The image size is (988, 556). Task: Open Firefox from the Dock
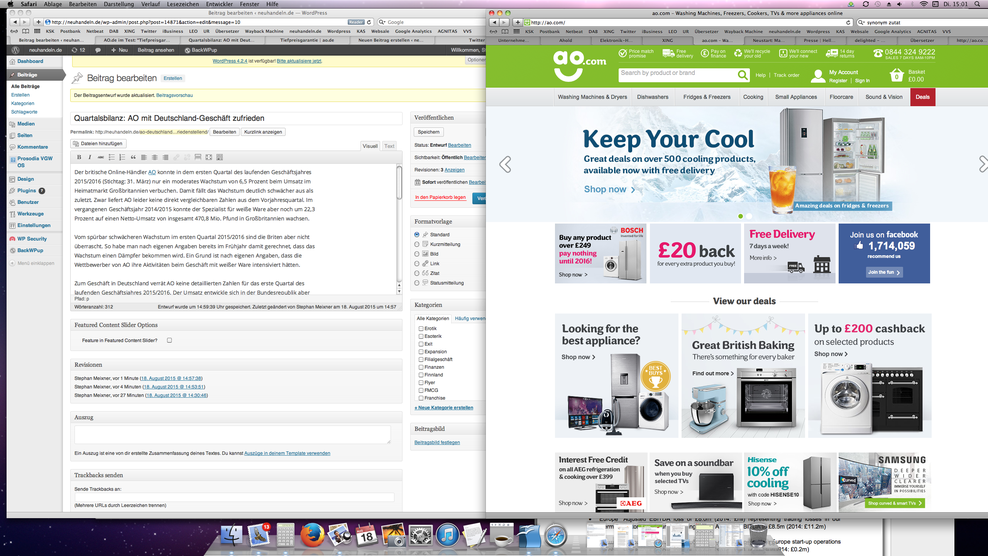pos(312,535)
